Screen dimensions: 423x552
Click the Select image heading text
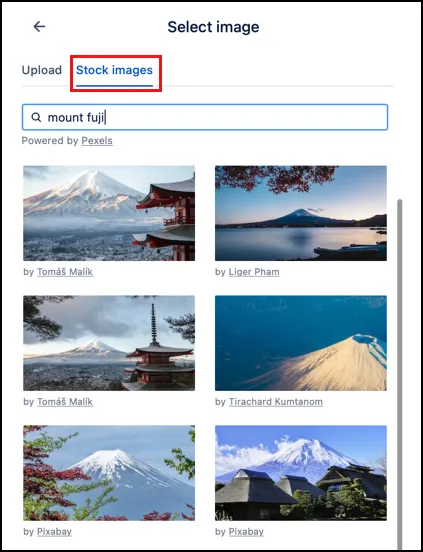pos(213,27)
